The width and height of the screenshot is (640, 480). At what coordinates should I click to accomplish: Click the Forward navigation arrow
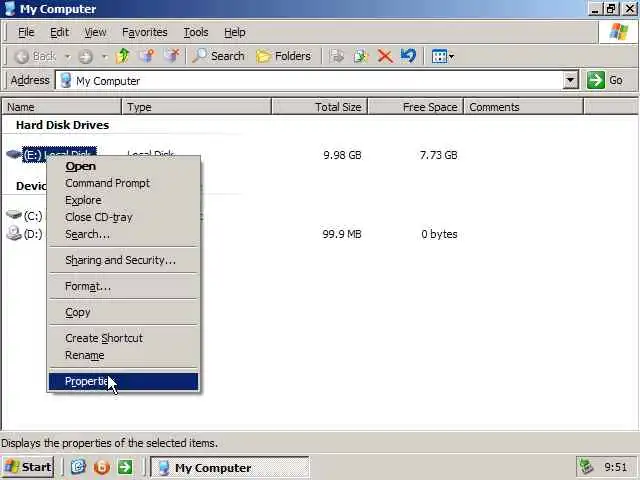click(x=85, y=56)
